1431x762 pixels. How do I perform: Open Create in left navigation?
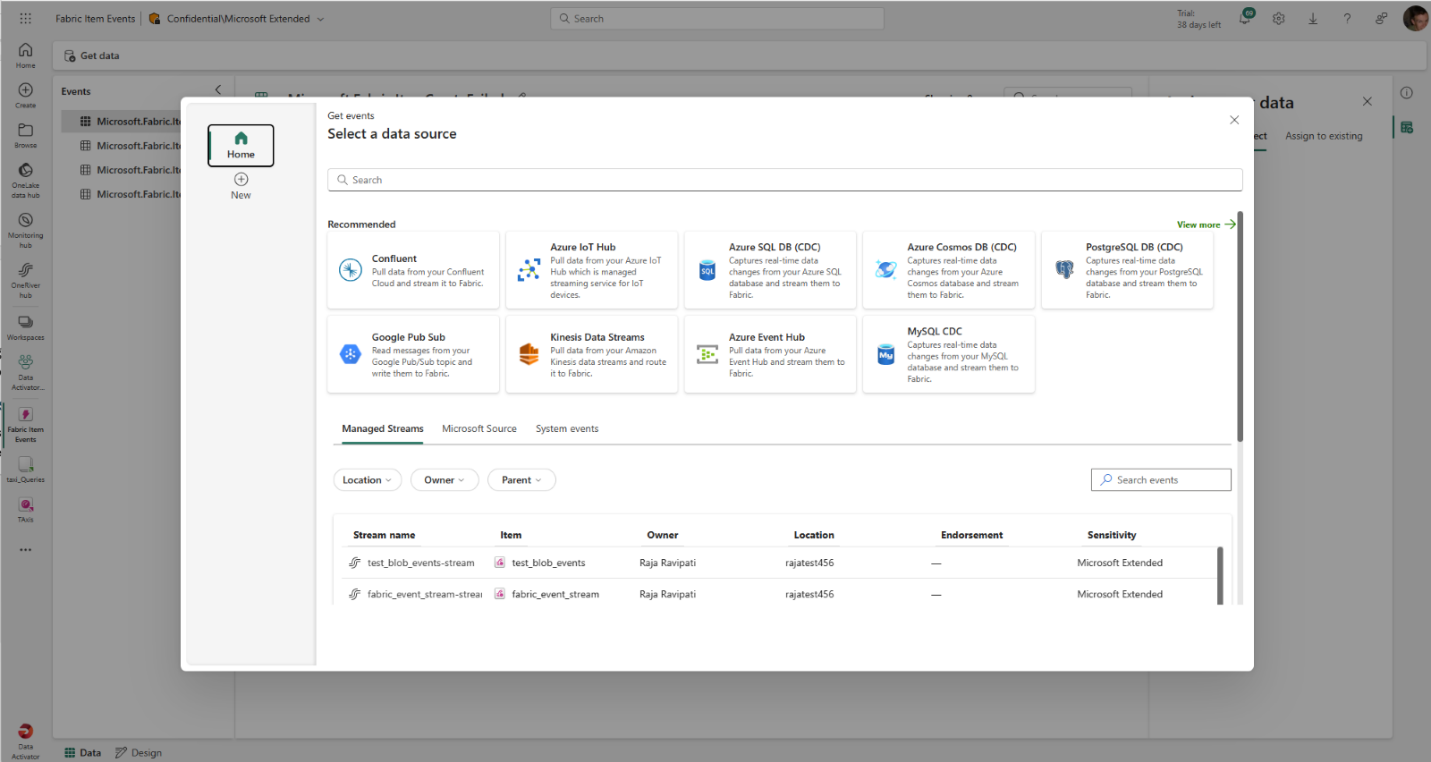[x=25, y=95]
